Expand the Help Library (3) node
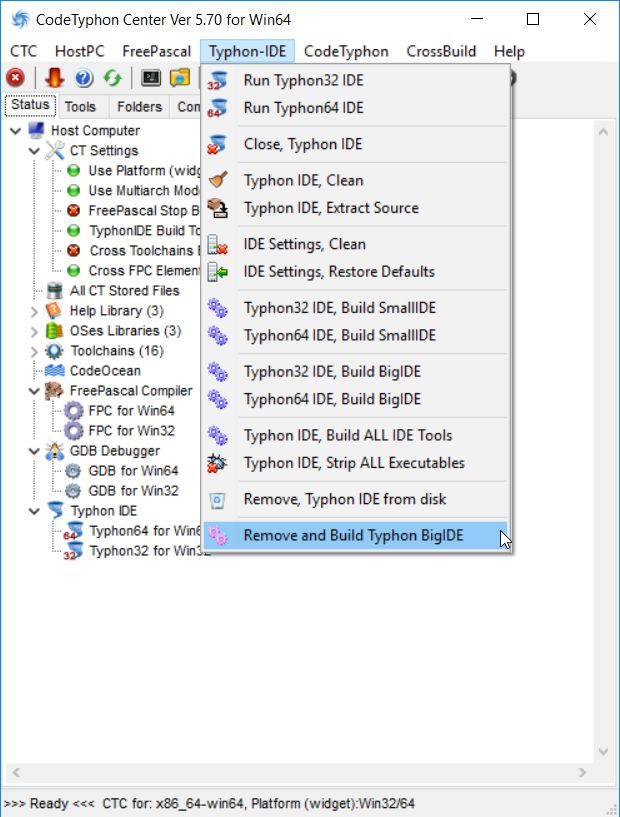The height and width of the screenshot is (817, 620). click(35, 311)
